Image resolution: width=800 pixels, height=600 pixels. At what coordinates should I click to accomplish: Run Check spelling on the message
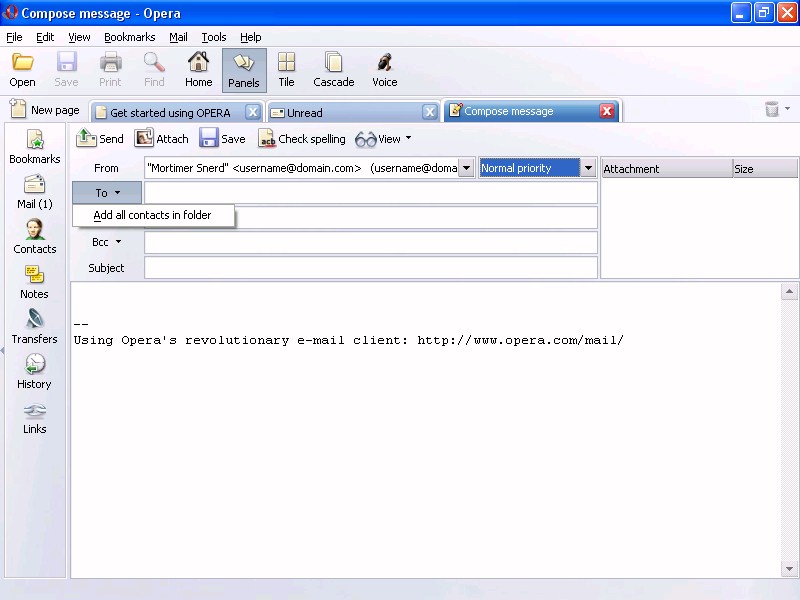[x=302, y=138]
